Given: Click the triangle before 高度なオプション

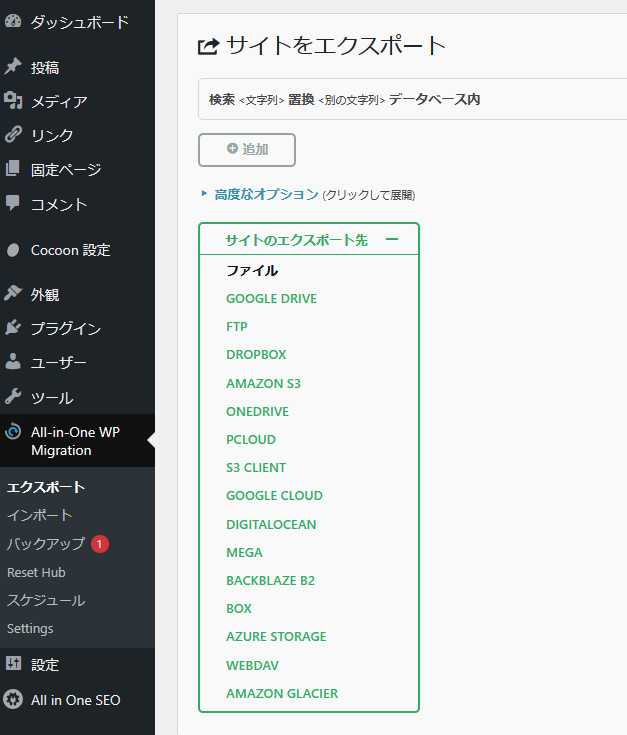Looking at the screenshot, I should [x=204, y=193].
